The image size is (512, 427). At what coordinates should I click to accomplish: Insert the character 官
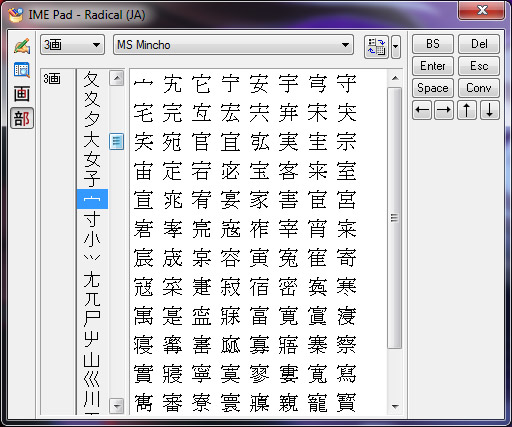click(x=201, y=142)
